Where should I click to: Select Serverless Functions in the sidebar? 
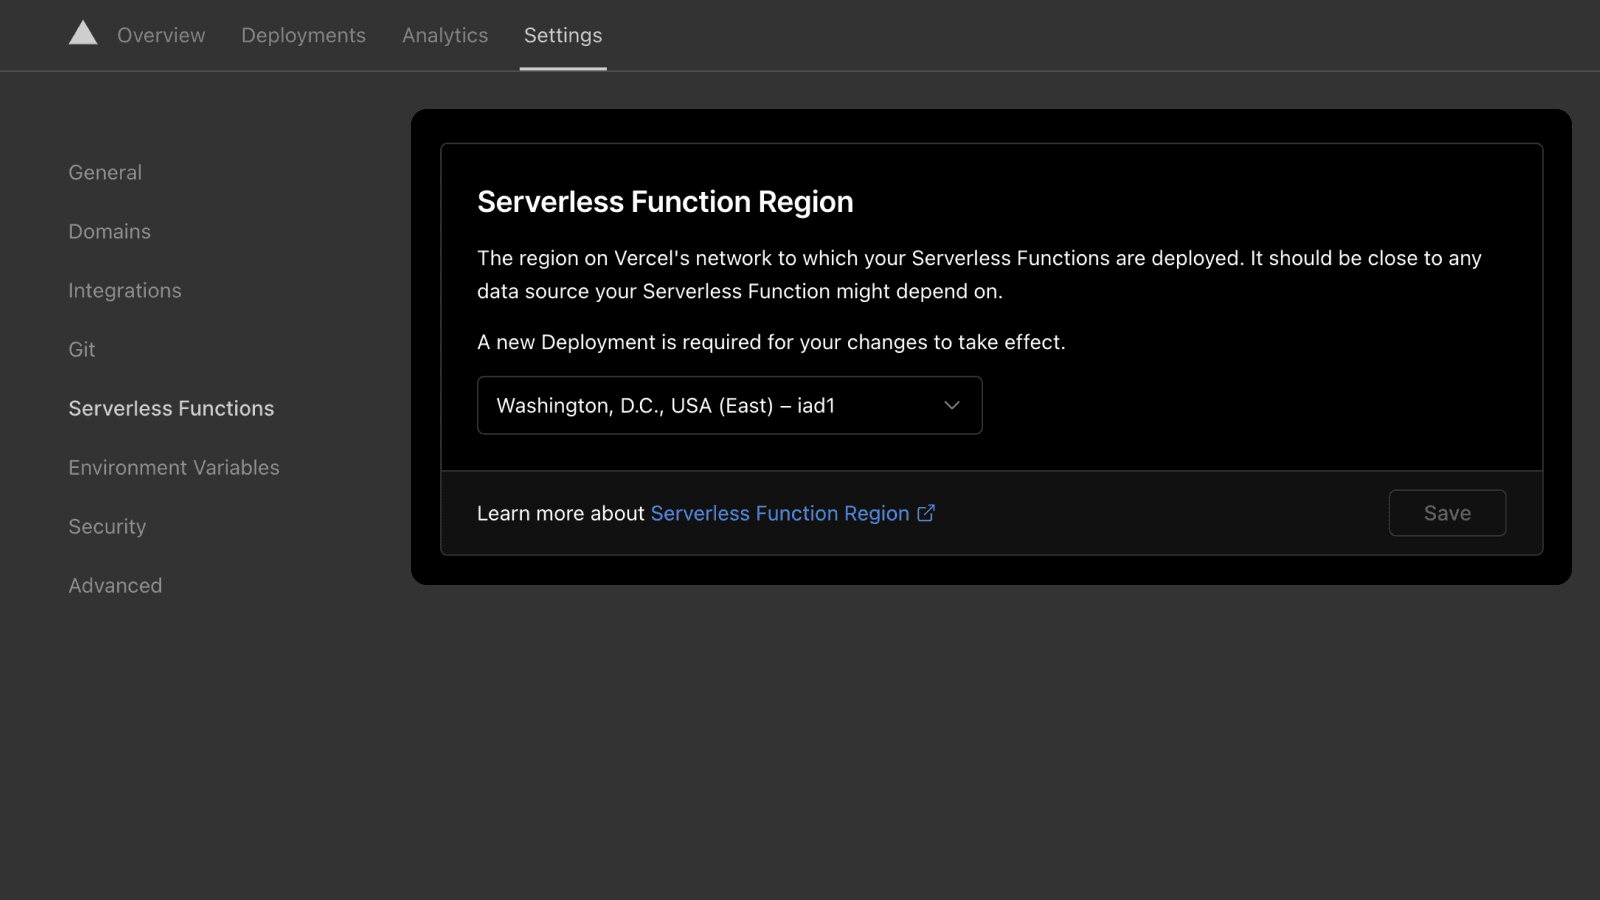coord(171,408)
